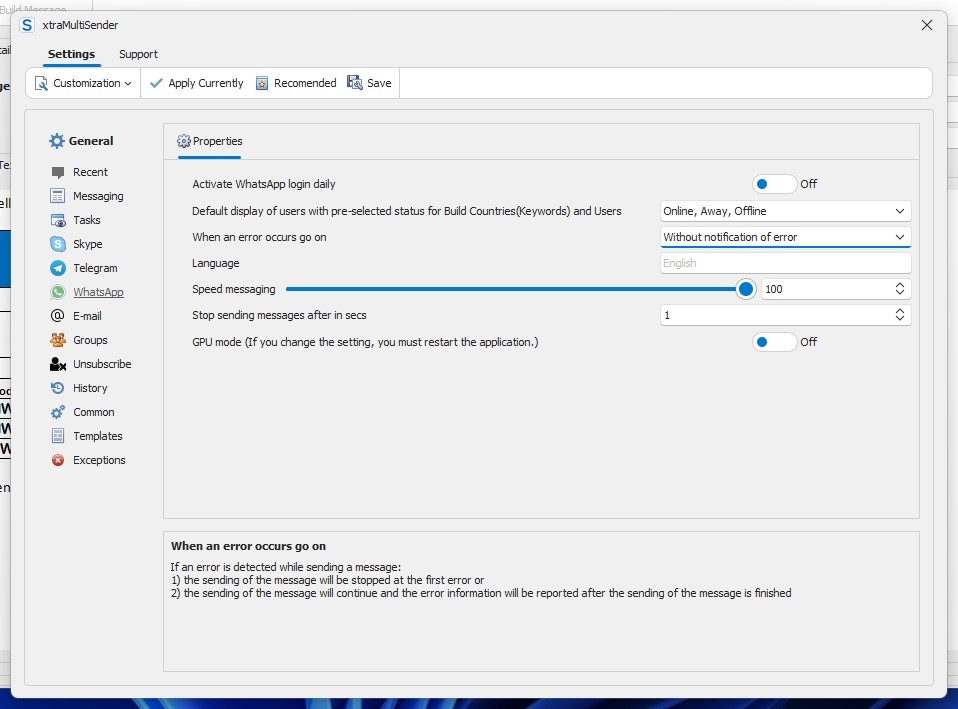
Task: Click the Apply Currently checkmark icon
Action: (x=156, y=83)
